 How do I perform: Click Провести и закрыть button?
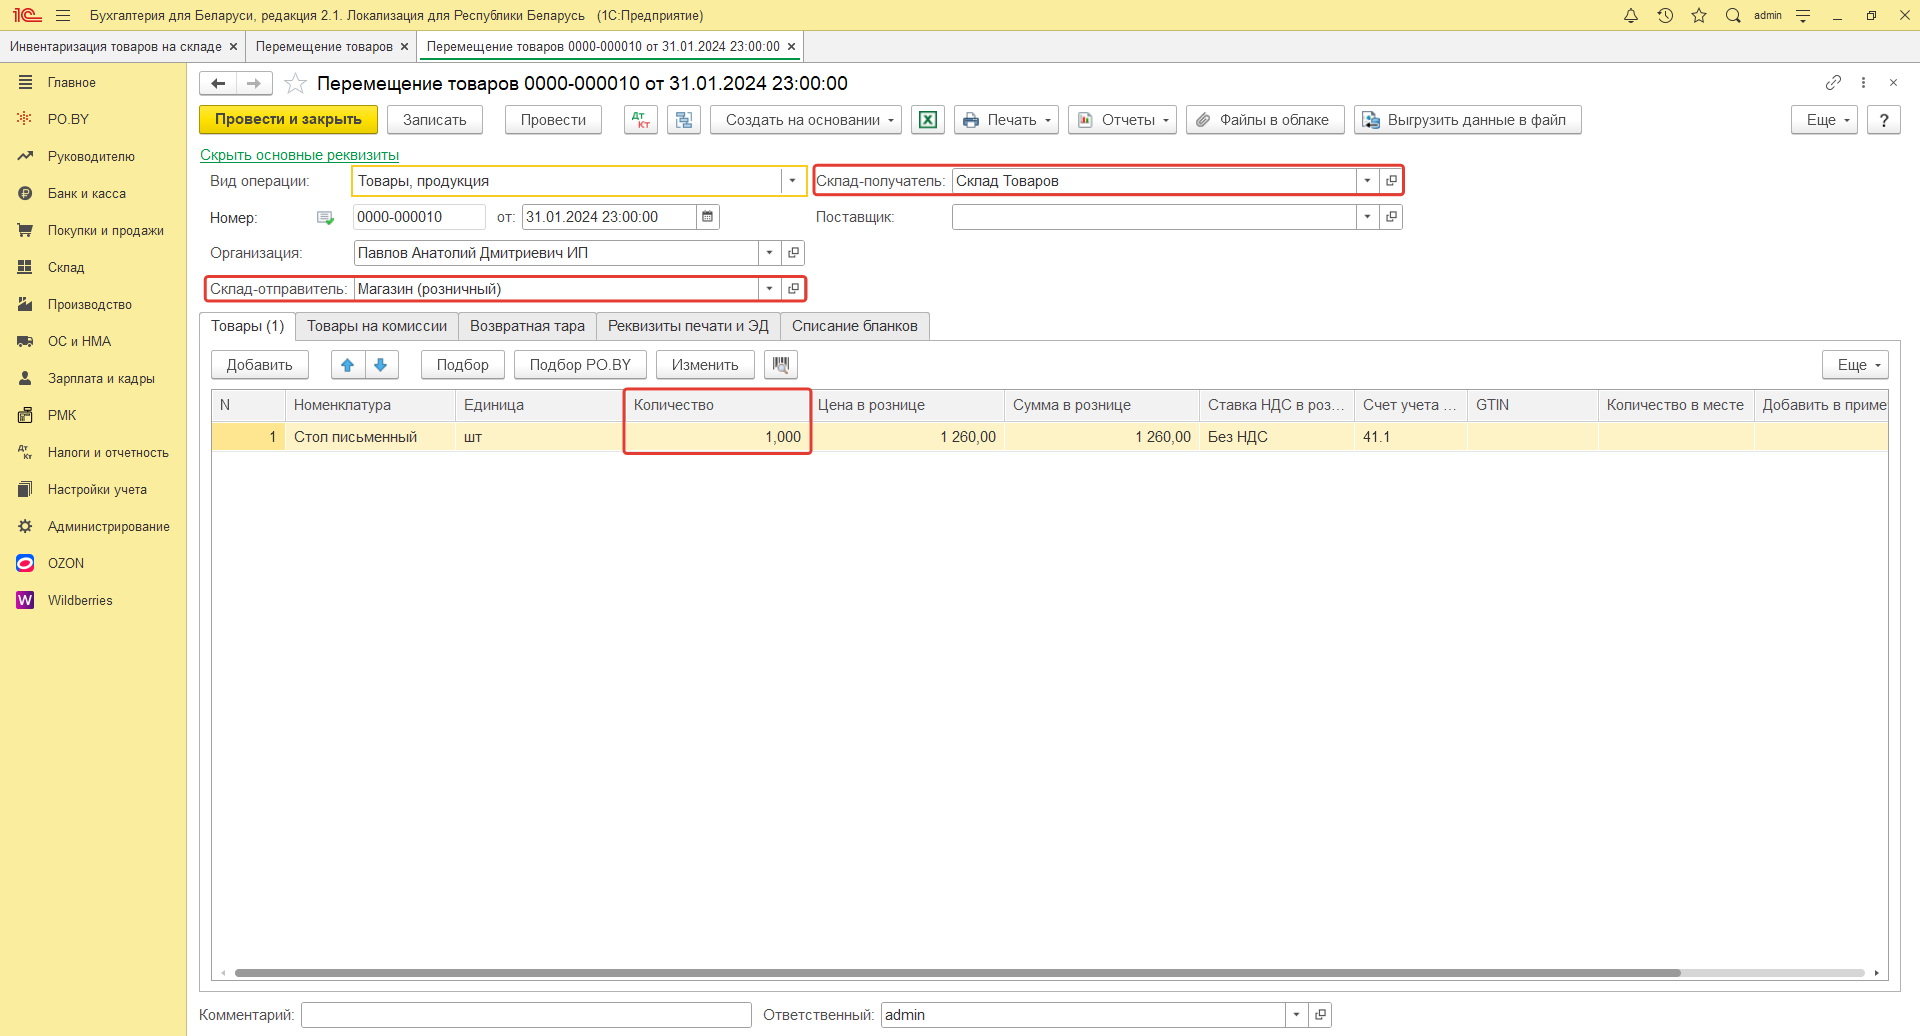(x=288, y=120)
